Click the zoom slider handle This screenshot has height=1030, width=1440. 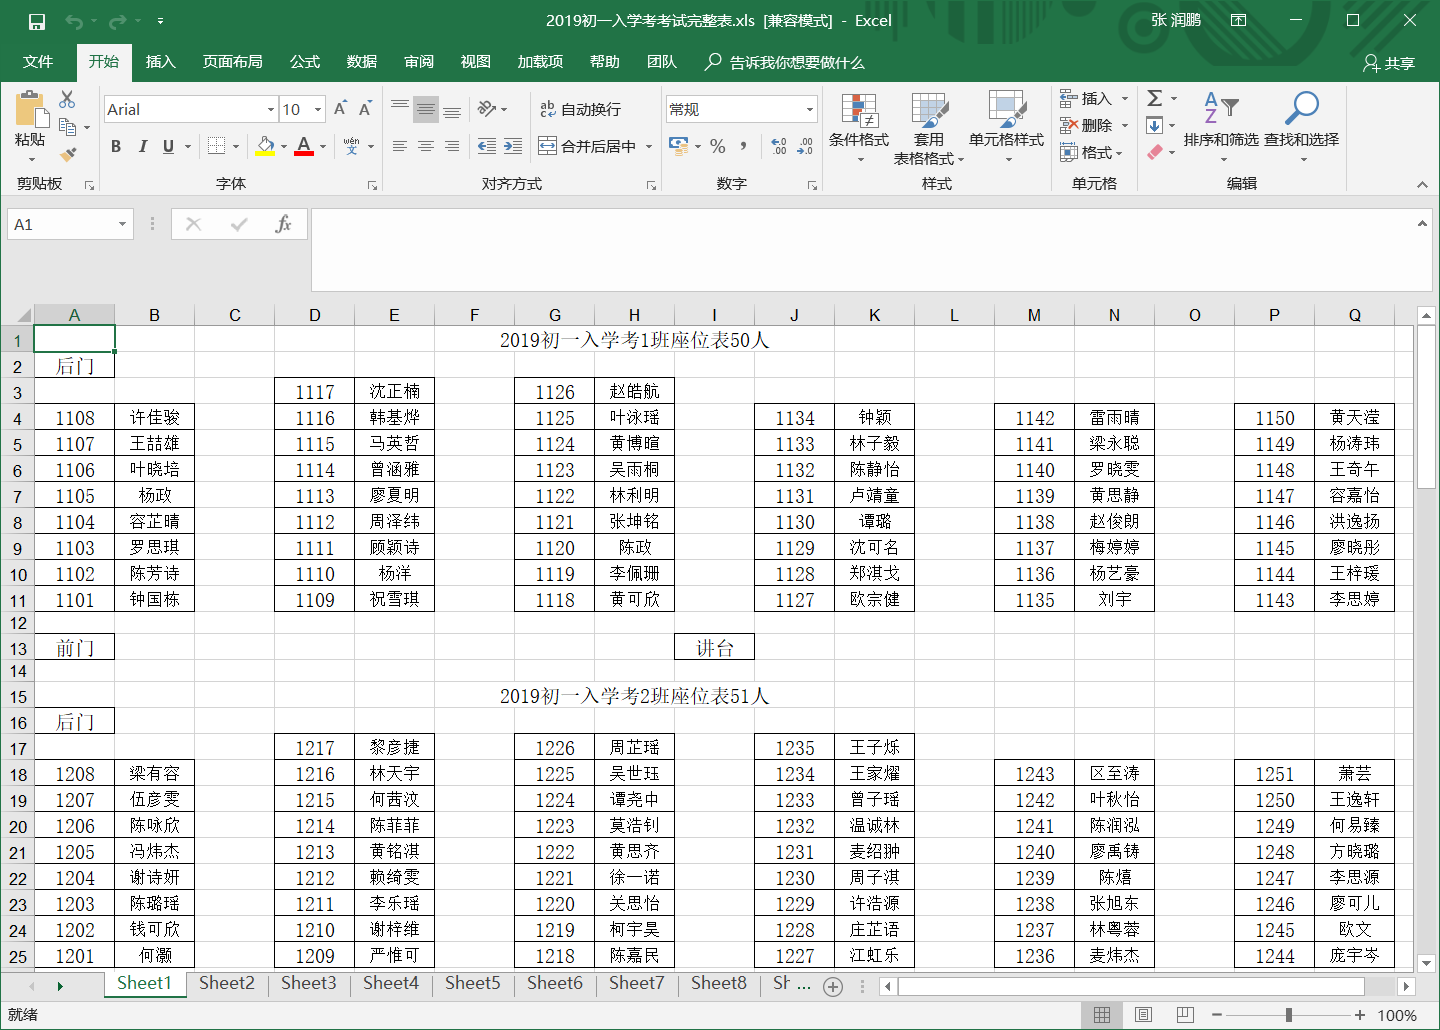pos(1288,1015)
